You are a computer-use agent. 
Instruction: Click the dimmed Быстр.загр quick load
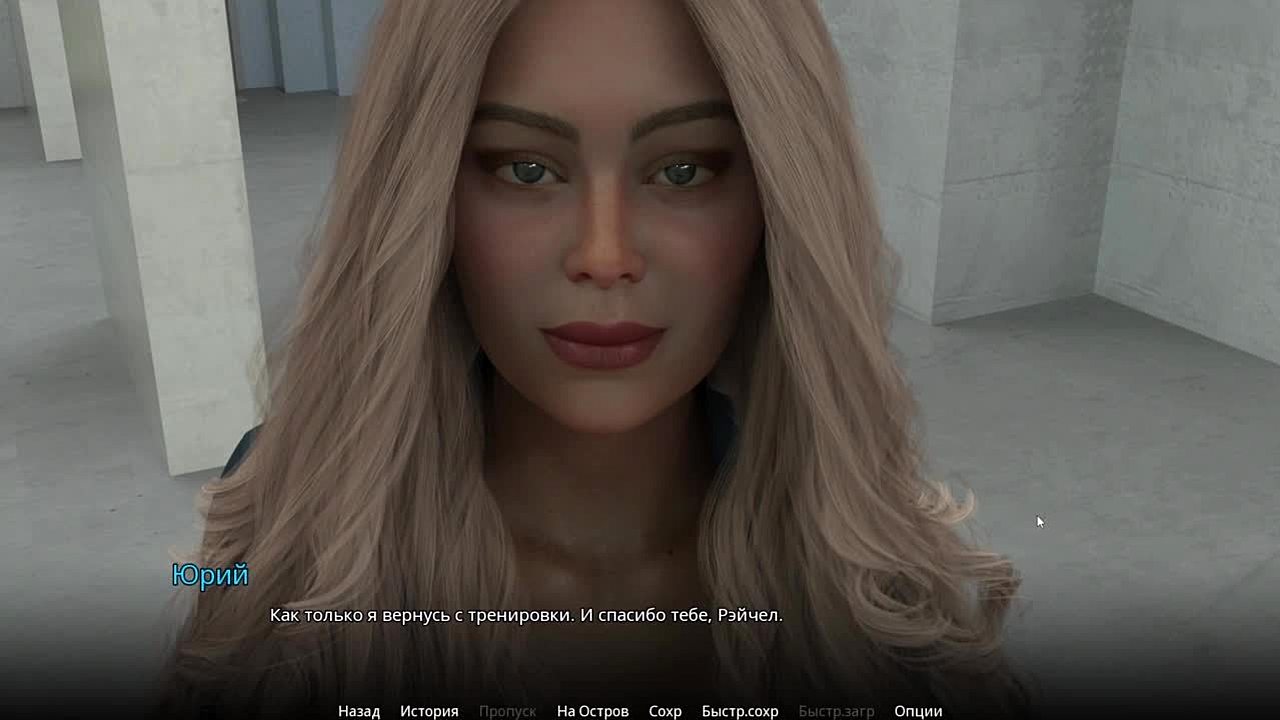[836, 711]
